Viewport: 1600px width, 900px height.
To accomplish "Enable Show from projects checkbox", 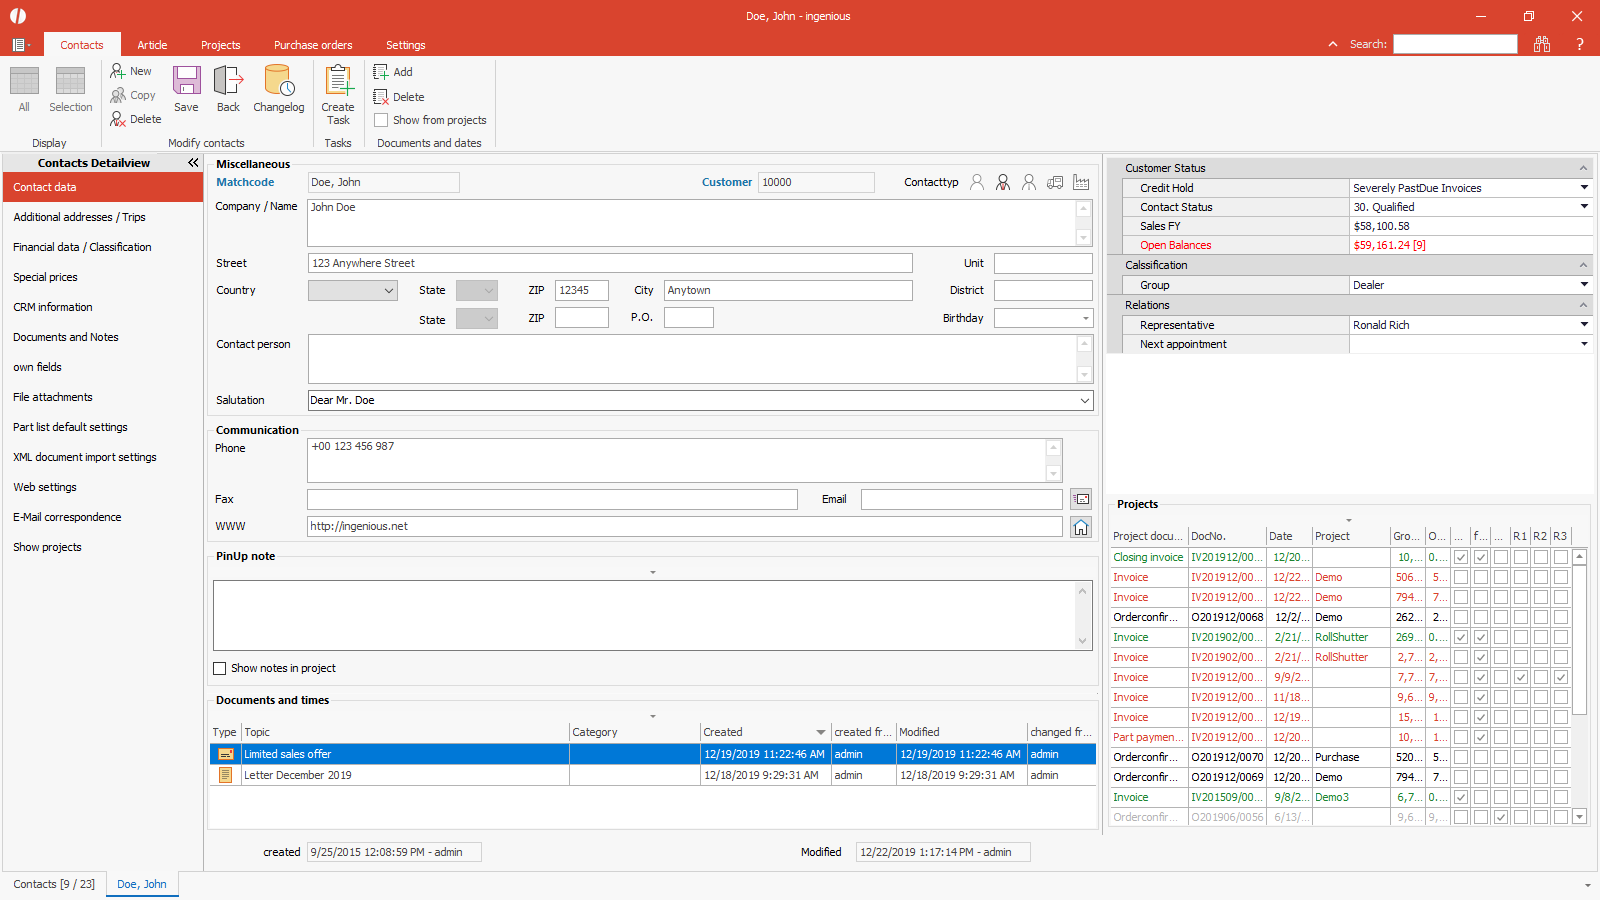I will [381, 120].
